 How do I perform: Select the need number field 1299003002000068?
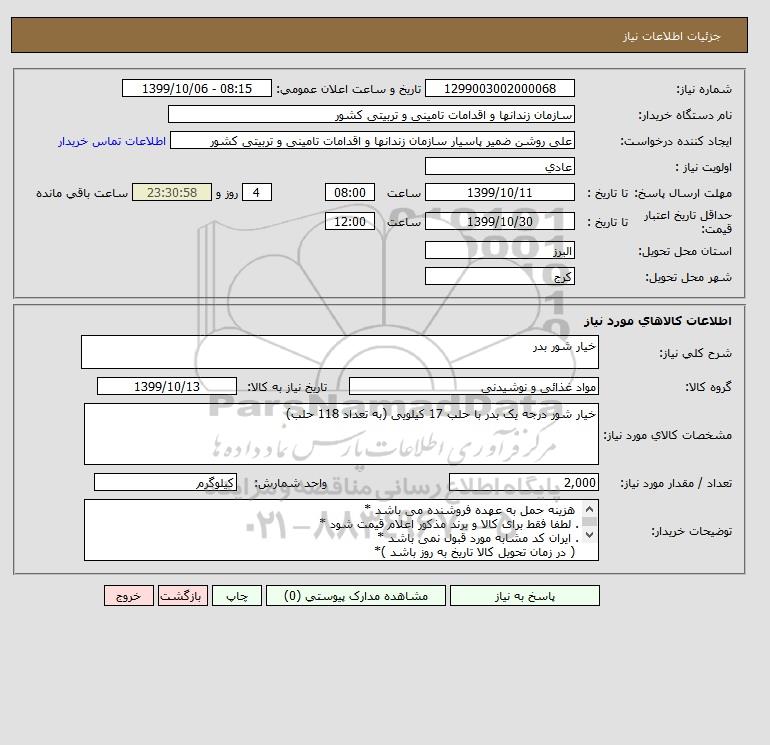click(499, 88)
